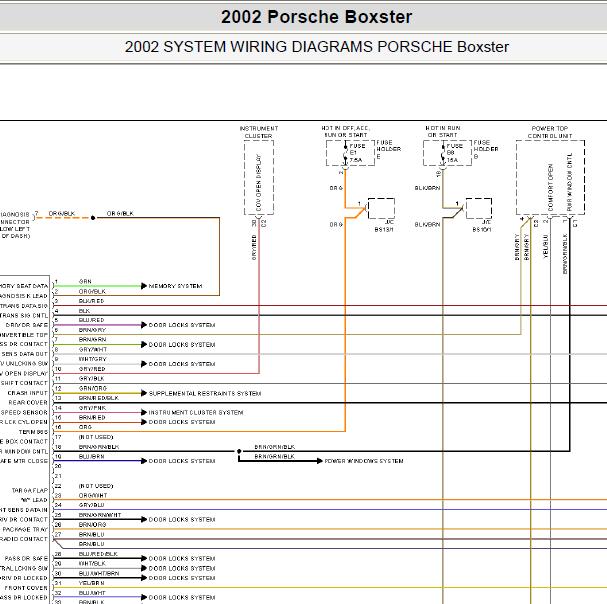
Task: Click the BRN/ORG wire label on pin 26
Action: pos(92,525)
